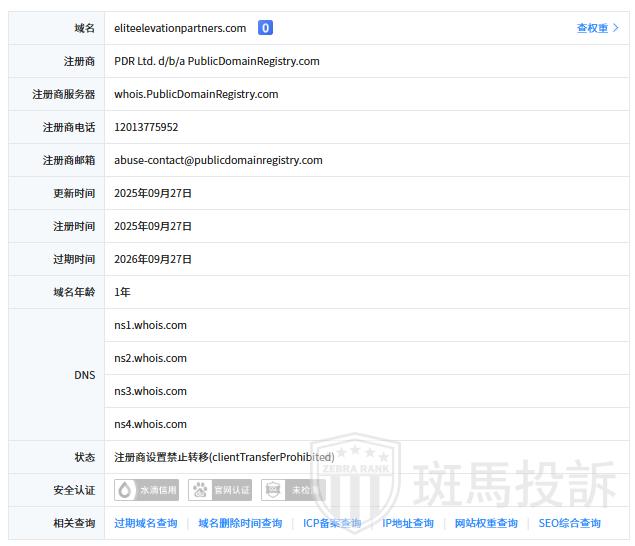Select the ns2.whois.com DNS entry

pos(150,358)
